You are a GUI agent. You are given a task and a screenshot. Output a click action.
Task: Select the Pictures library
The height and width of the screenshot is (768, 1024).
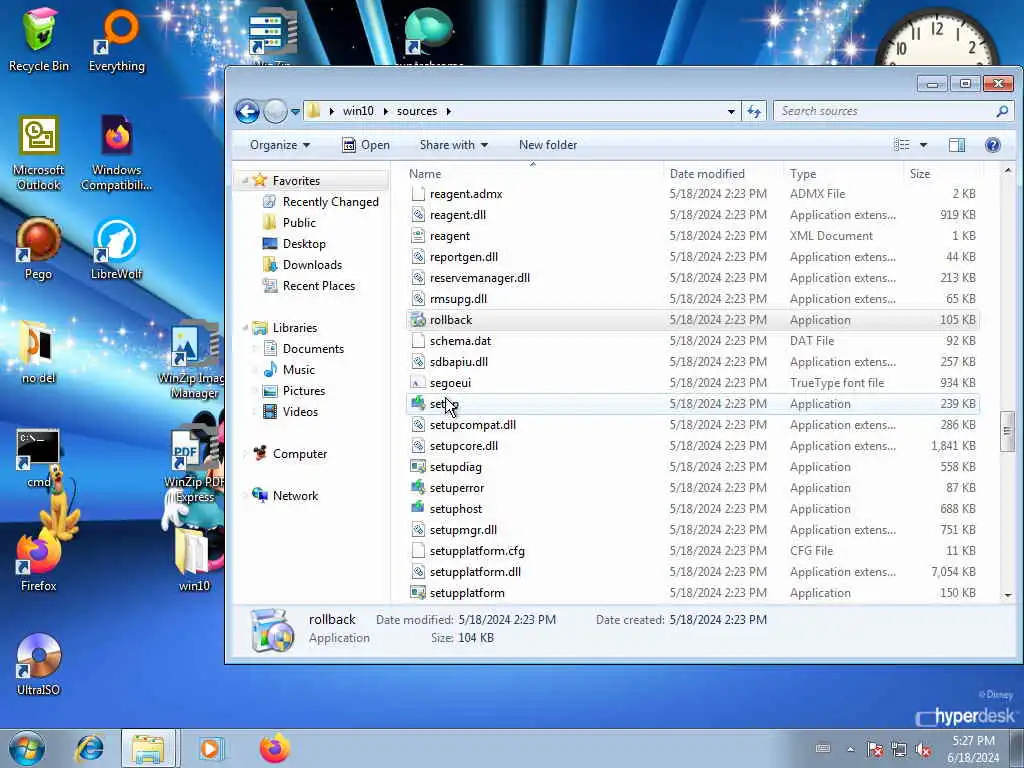click(x=294, y=391)
